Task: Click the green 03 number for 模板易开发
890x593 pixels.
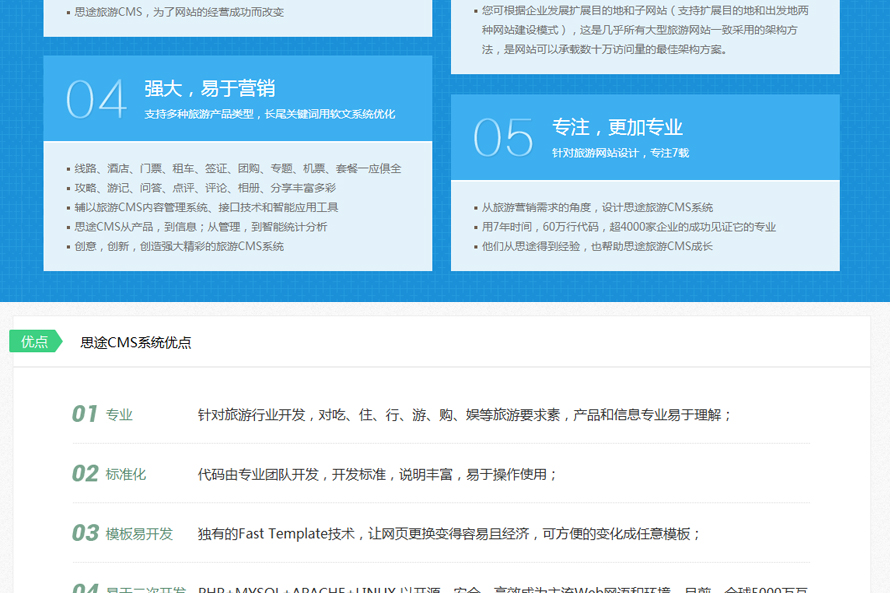Action: coord(85,533)
